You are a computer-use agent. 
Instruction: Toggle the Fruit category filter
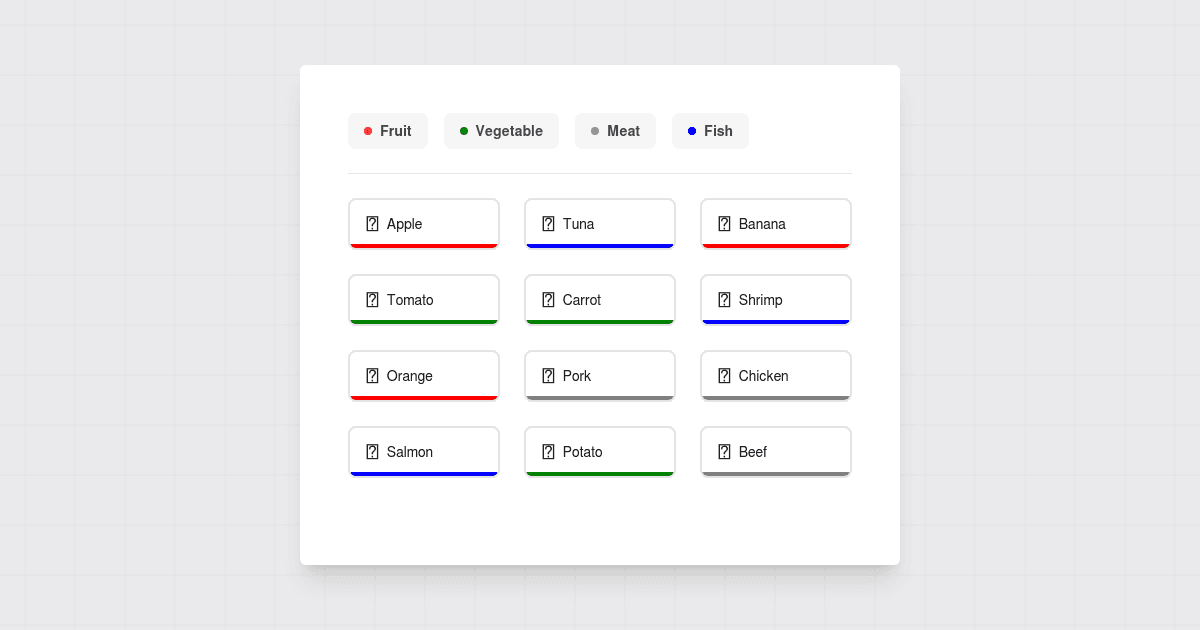388,130
